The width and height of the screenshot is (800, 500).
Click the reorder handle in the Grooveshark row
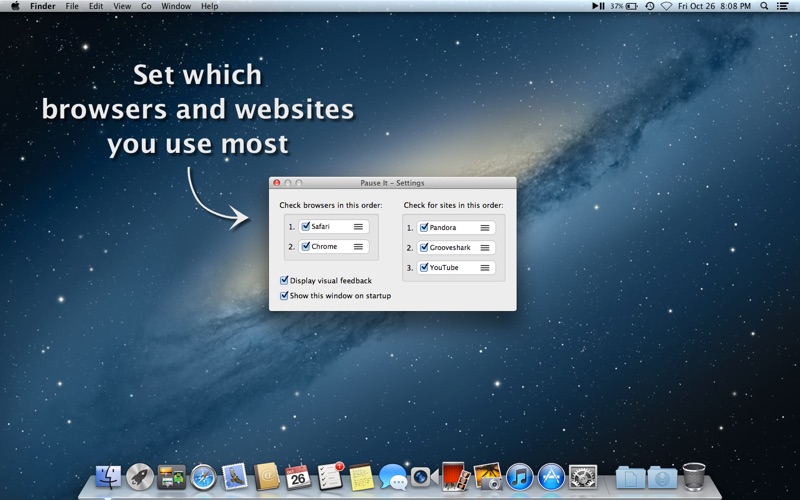485,248
